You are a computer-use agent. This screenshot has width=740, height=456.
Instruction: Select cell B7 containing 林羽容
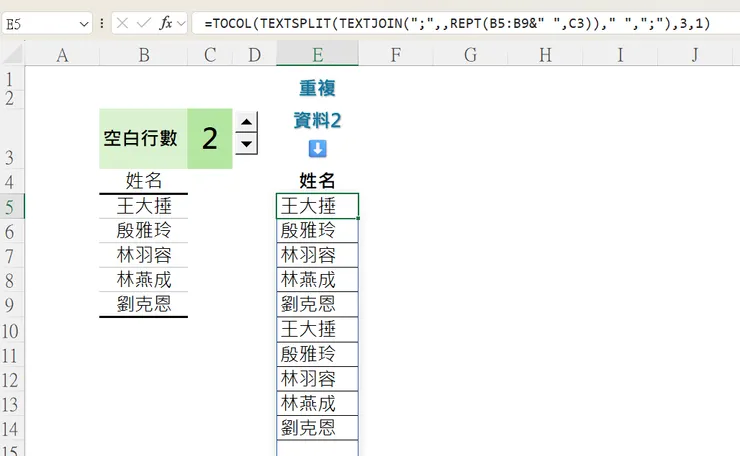point(143,255)
